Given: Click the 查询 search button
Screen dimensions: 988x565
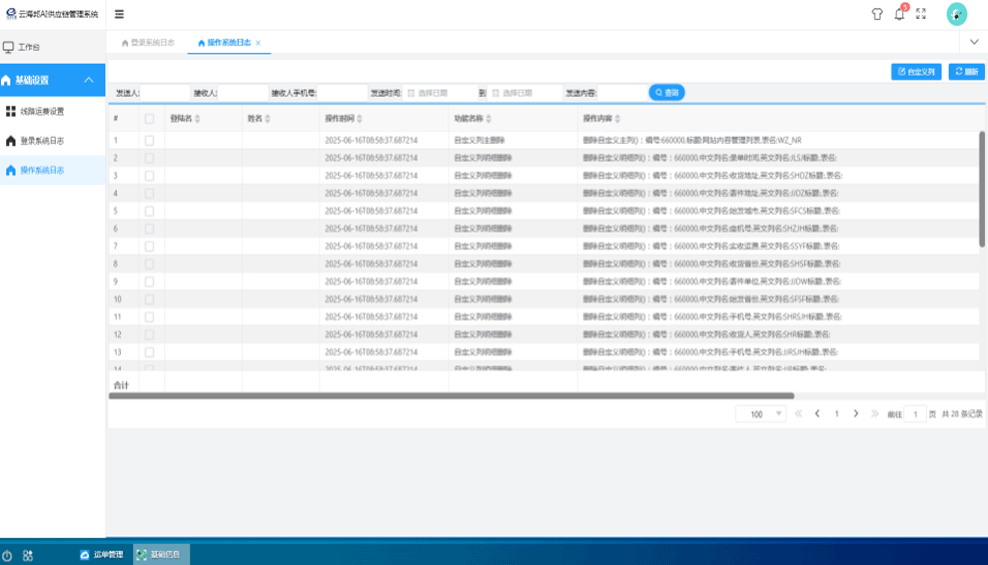Looking at the screenshot, I should click(x=667, y=92).
